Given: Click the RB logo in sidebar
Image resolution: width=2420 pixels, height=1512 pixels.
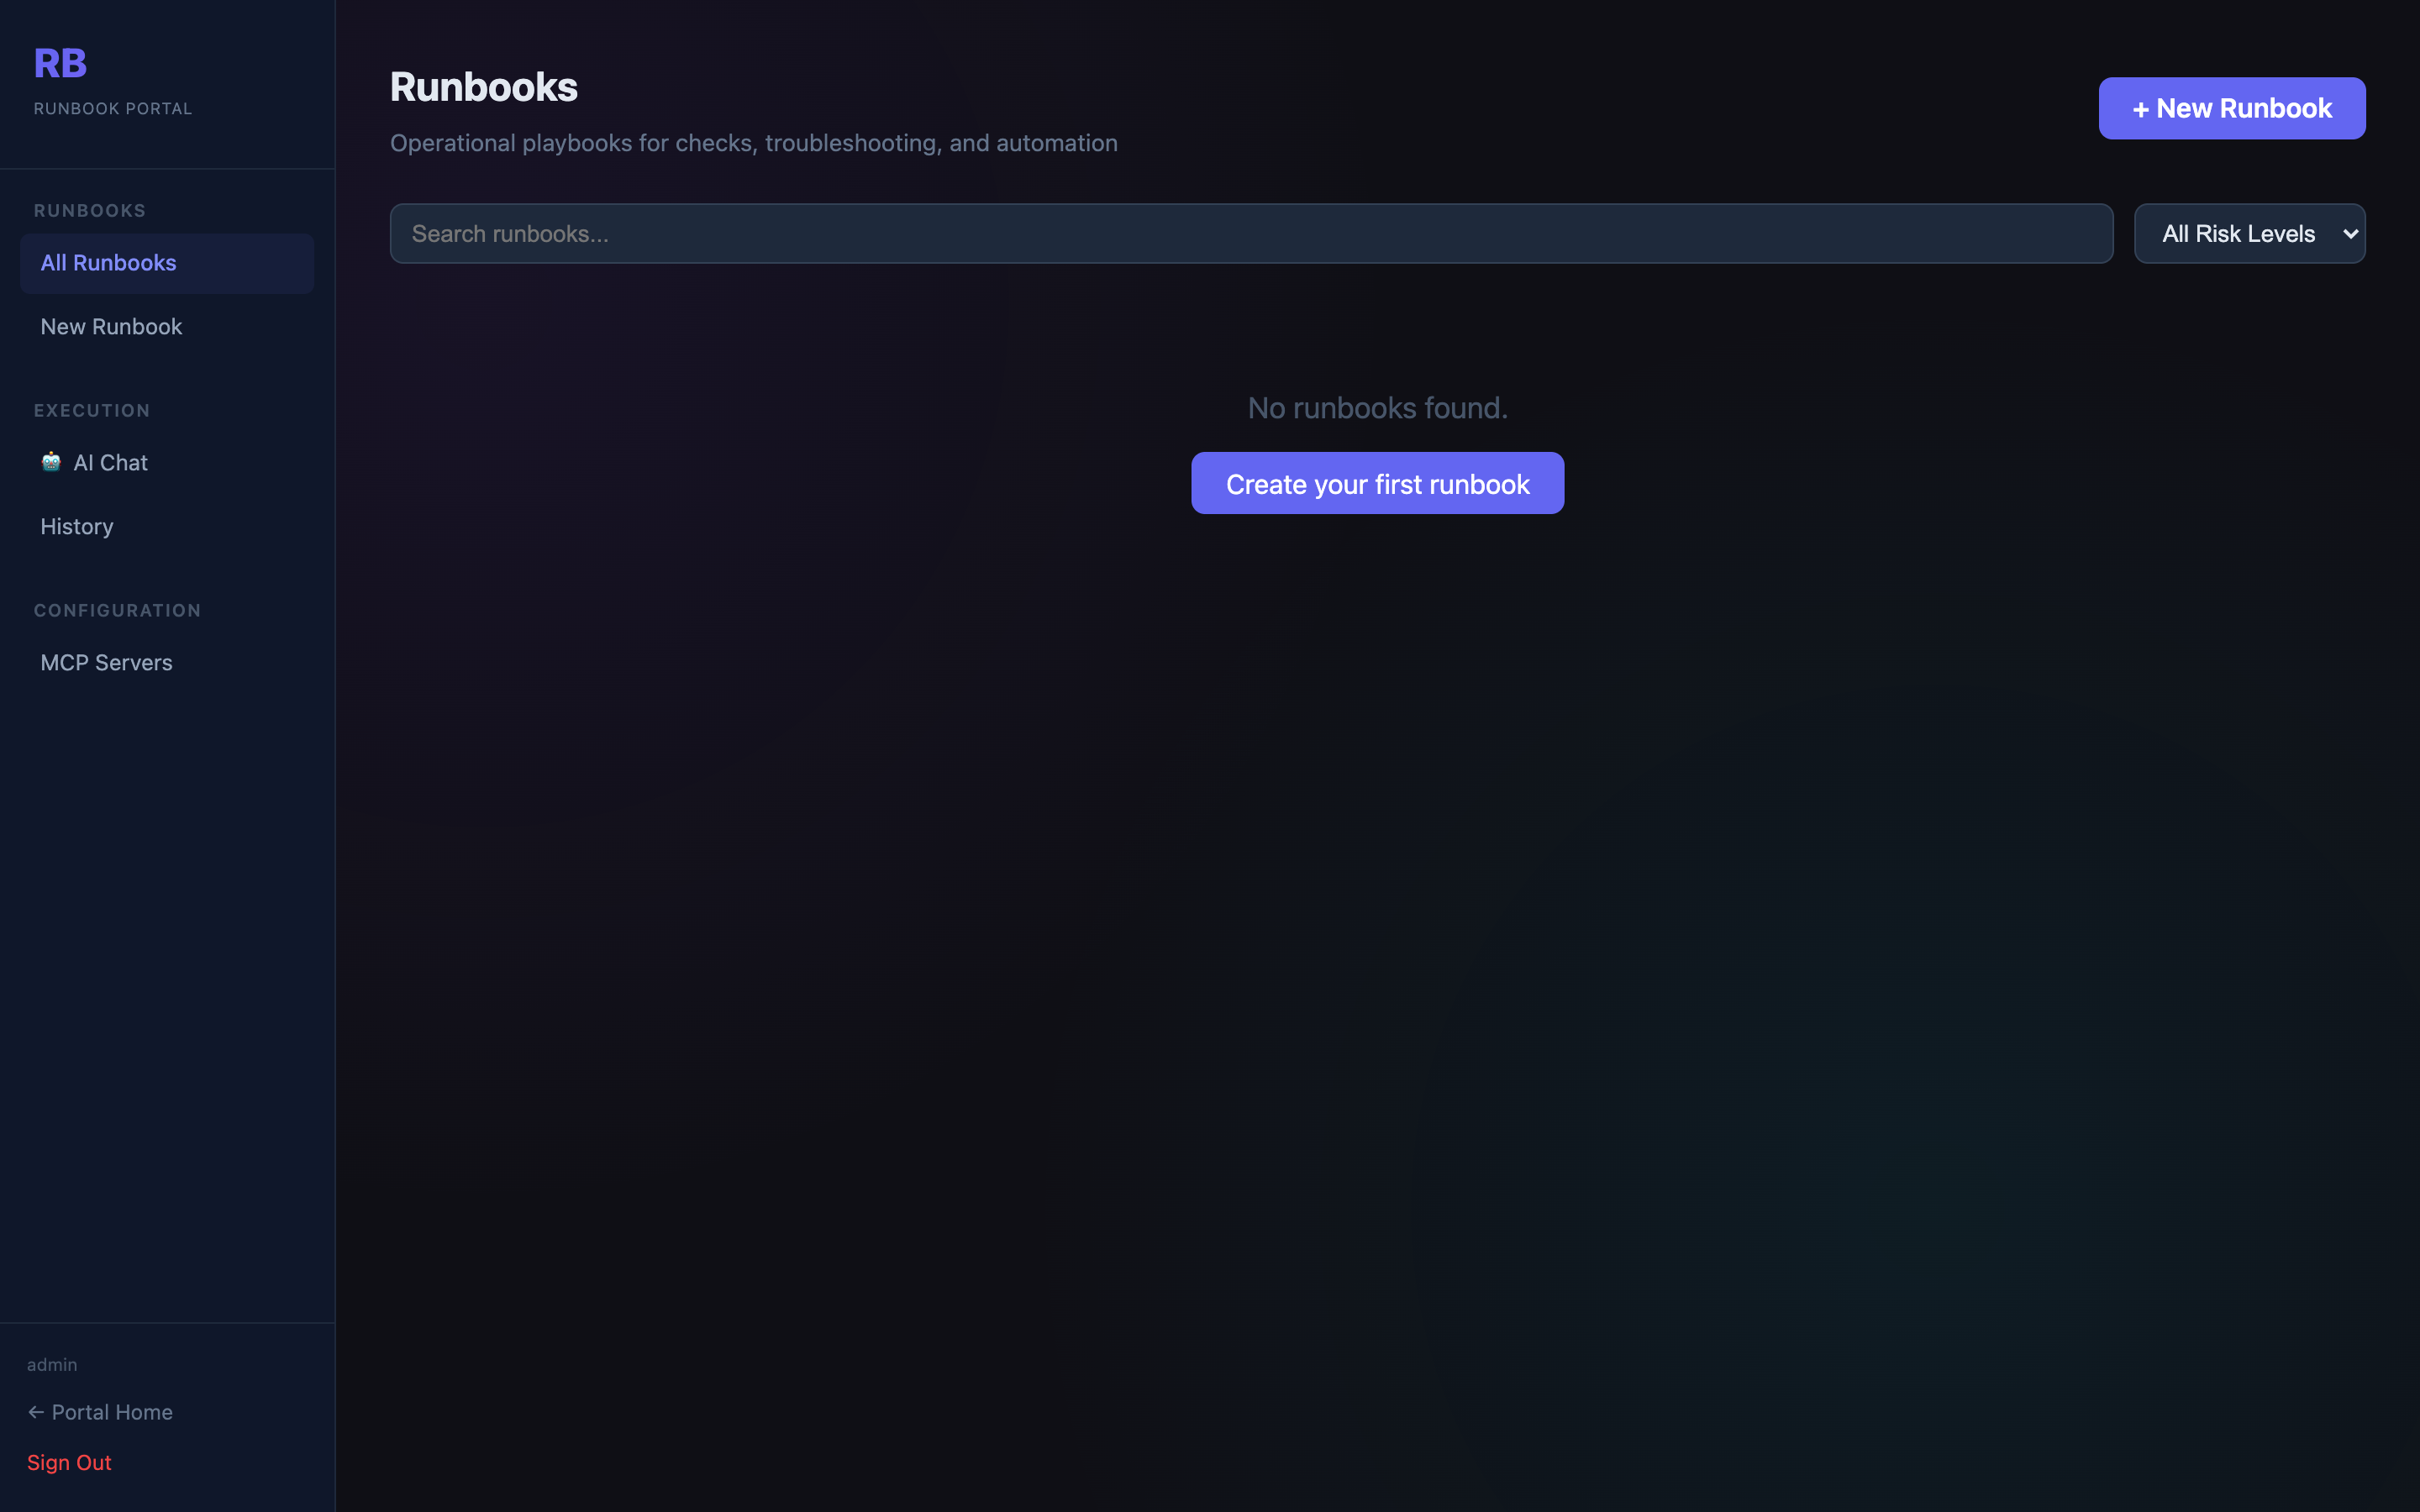Looking at the screenshot, I should point(60,64).
